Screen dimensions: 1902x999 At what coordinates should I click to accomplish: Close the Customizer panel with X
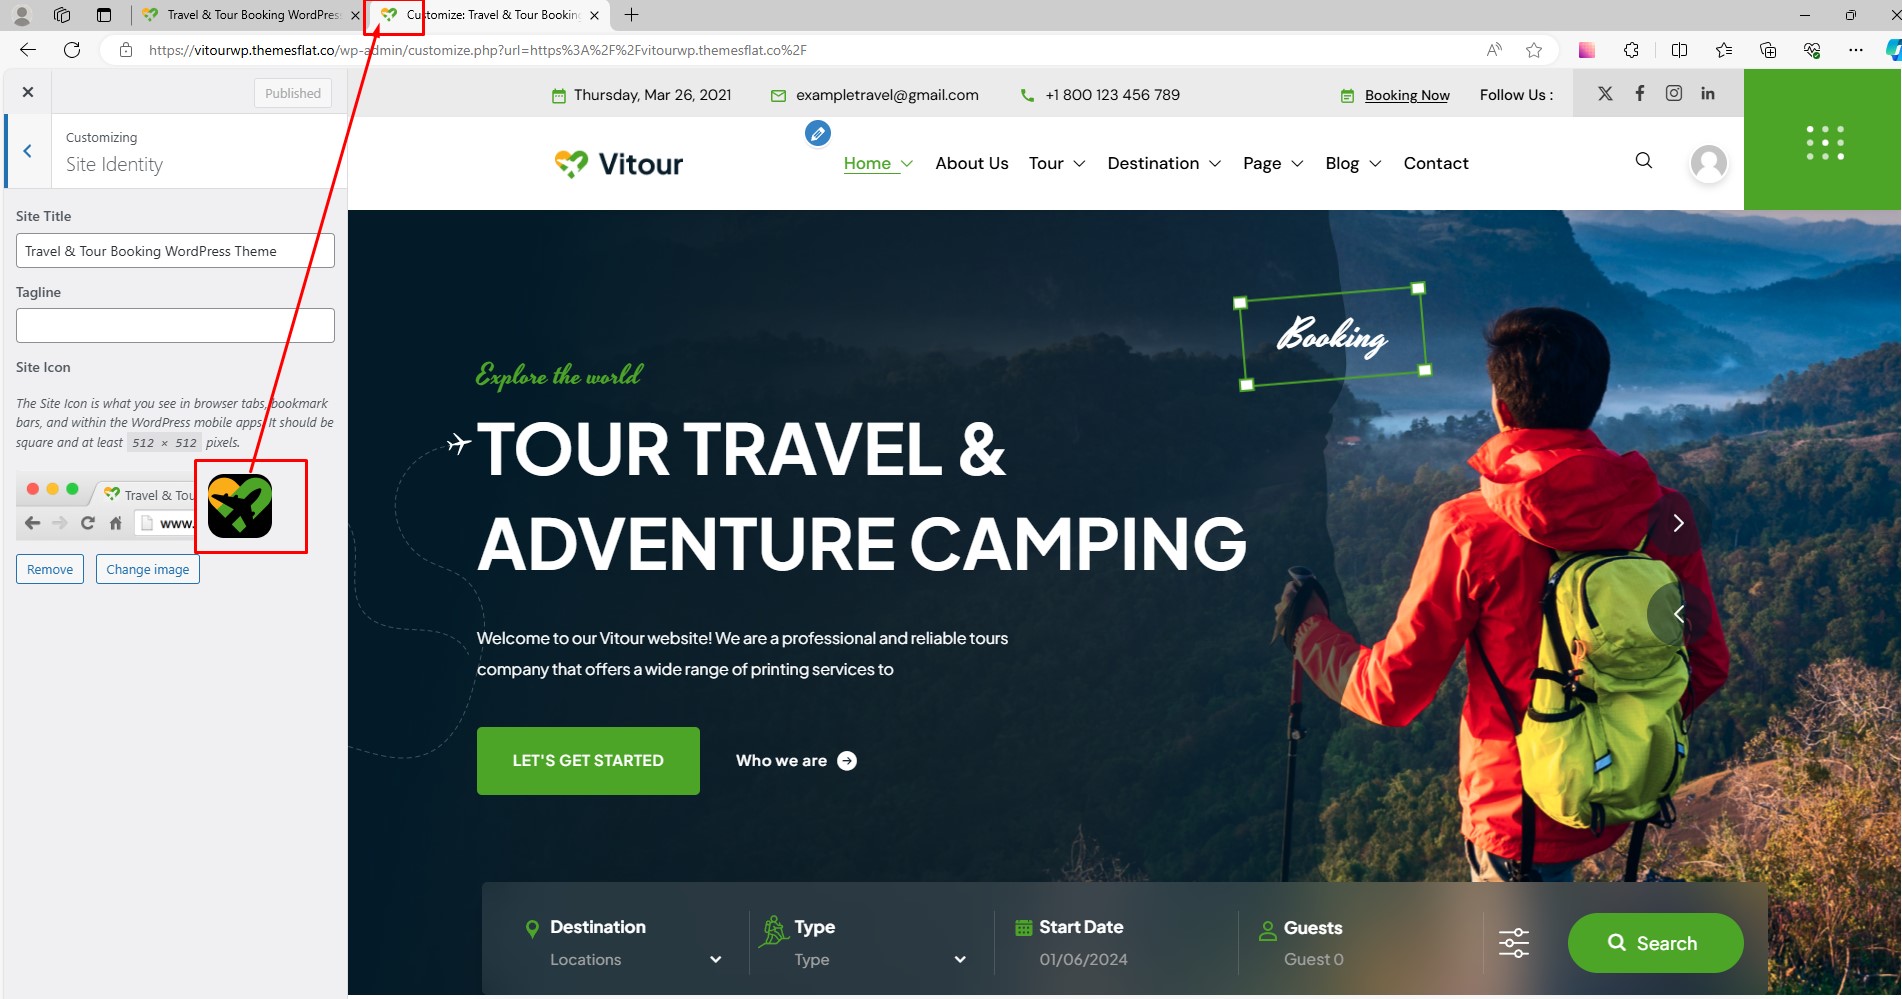pyautogui.click(x=28, y=92)
